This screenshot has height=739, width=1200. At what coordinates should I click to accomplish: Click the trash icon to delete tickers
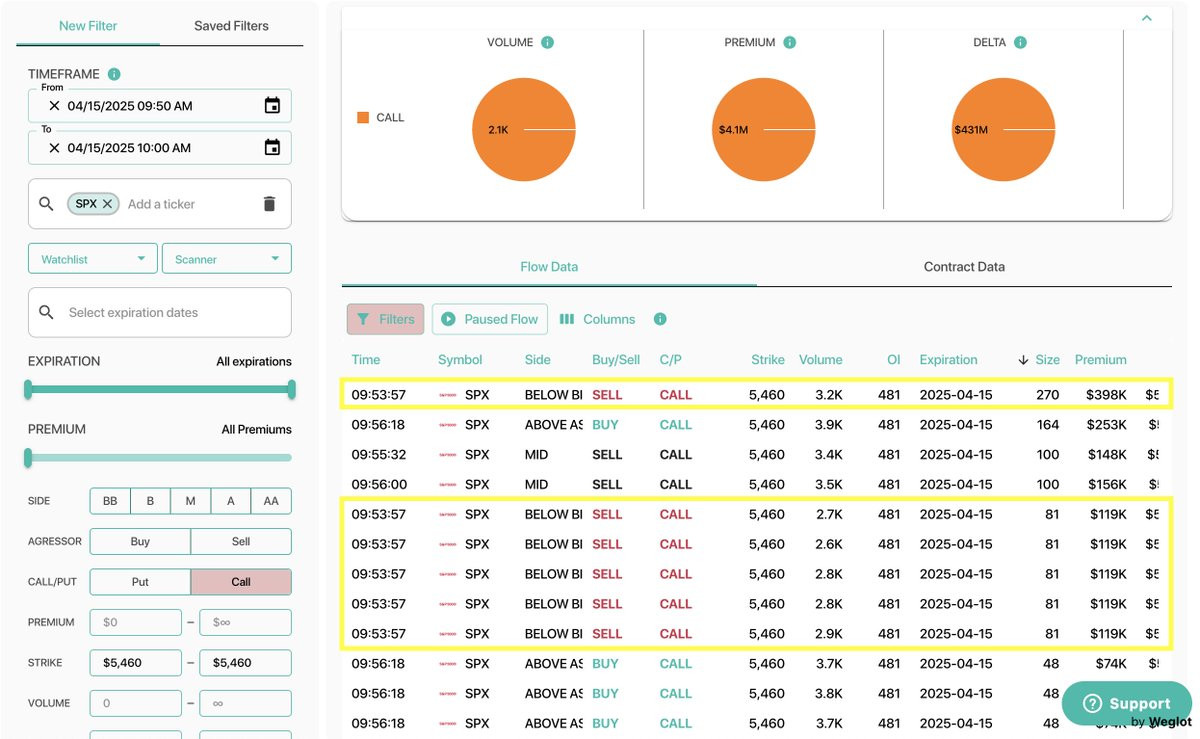coord(268,204)
